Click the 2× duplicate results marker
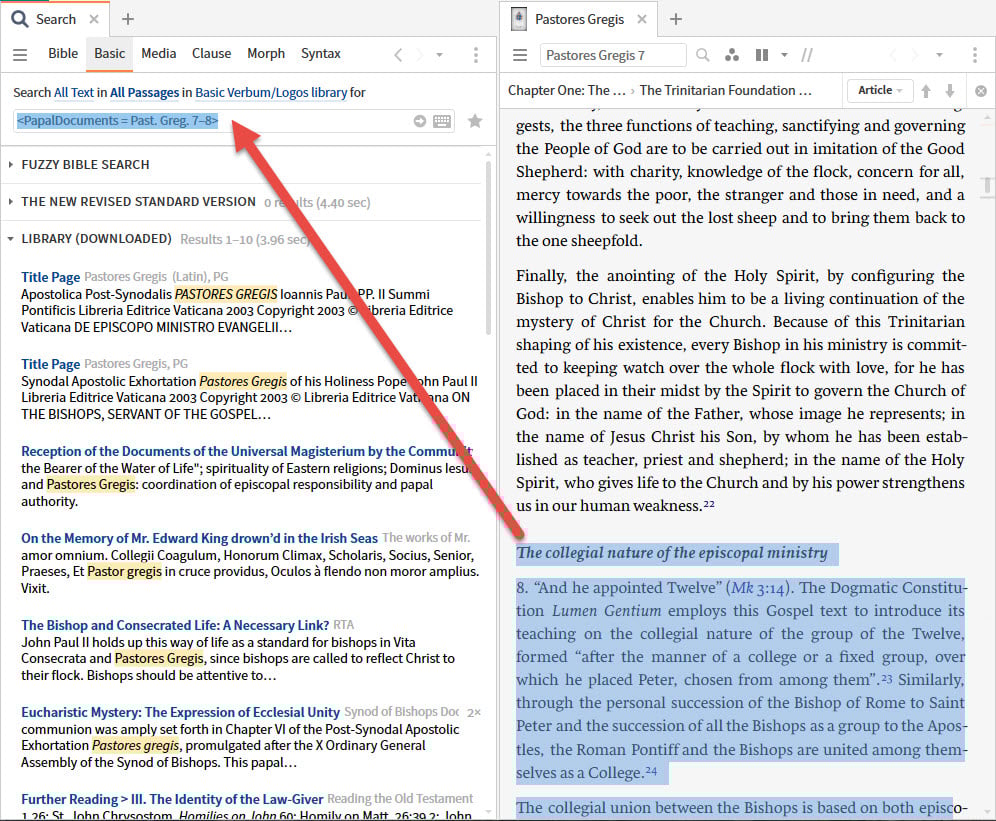The height and width of the screenshot is (821, 996). pos(473,713)
